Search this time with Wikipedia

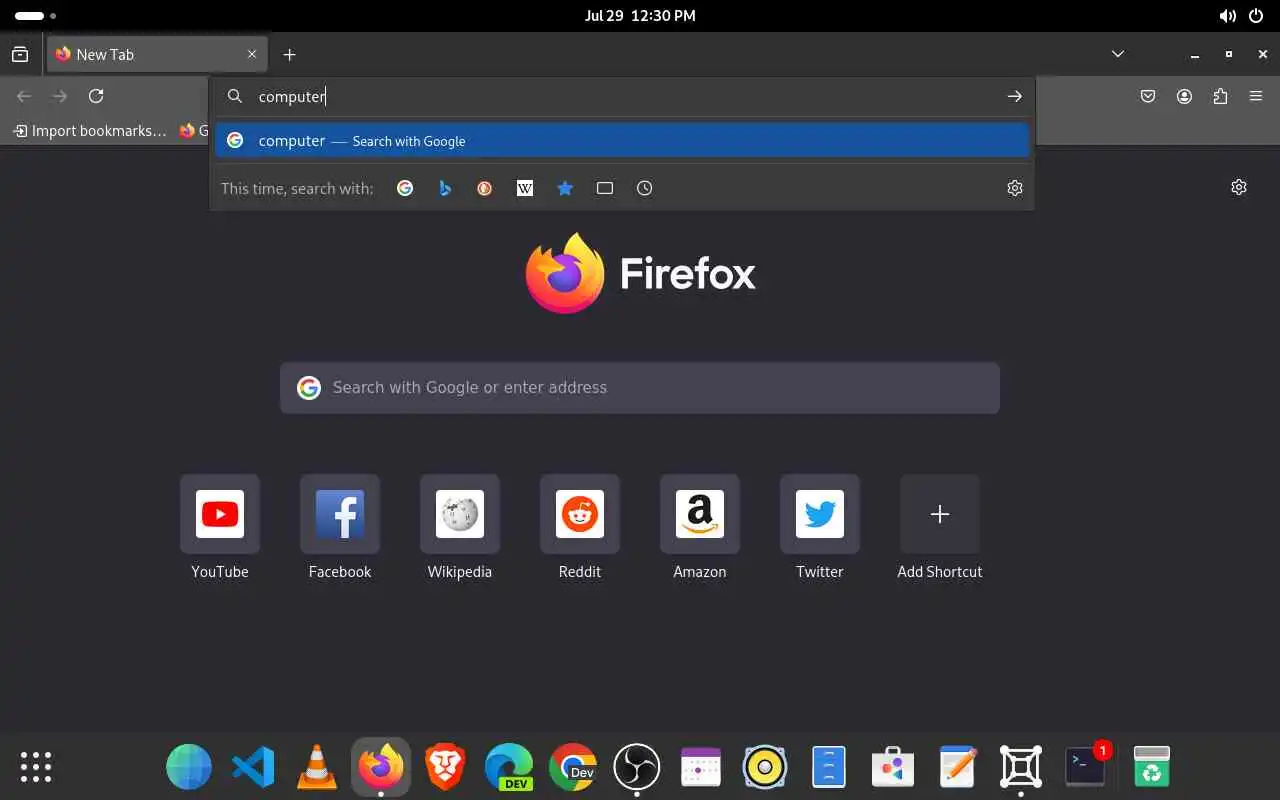tap(525, 188)
